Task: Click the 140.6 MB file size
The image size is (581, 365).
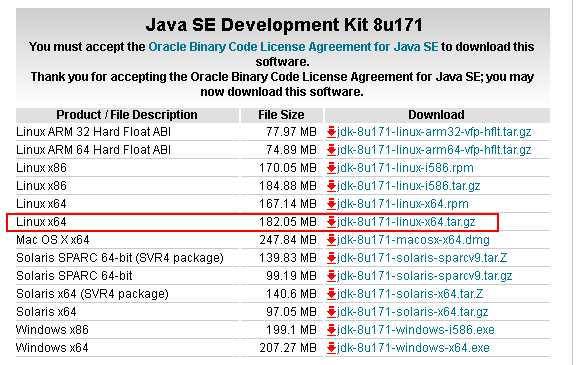Action: click(291, 294)
